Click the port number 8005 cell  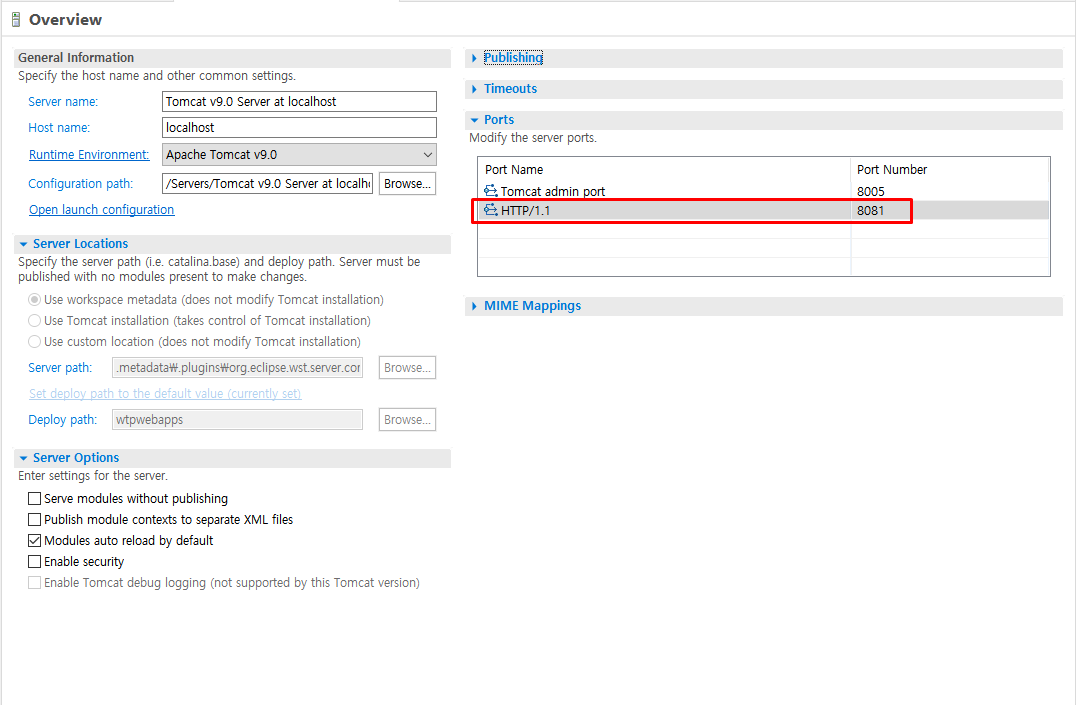pos(950,191)
